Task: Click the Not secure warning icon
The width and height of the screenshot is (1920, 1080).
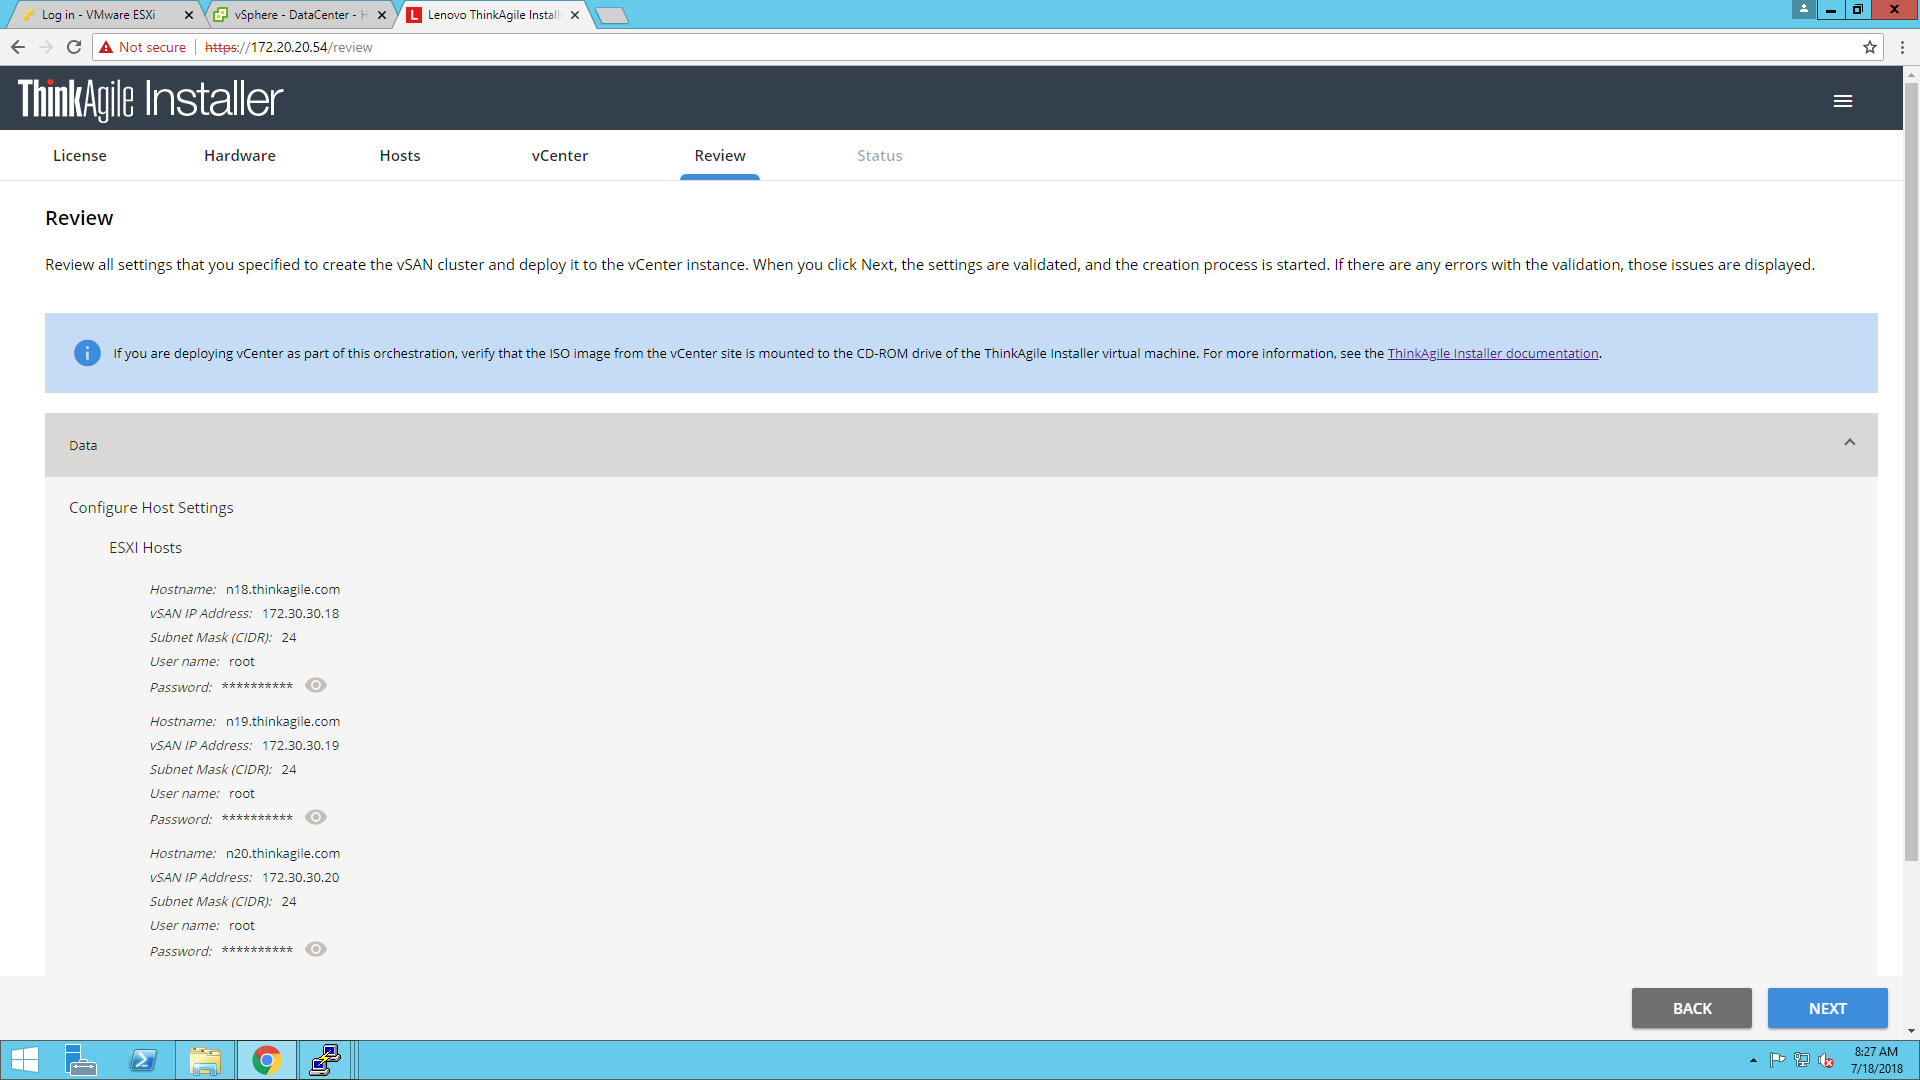Action: 106,47
